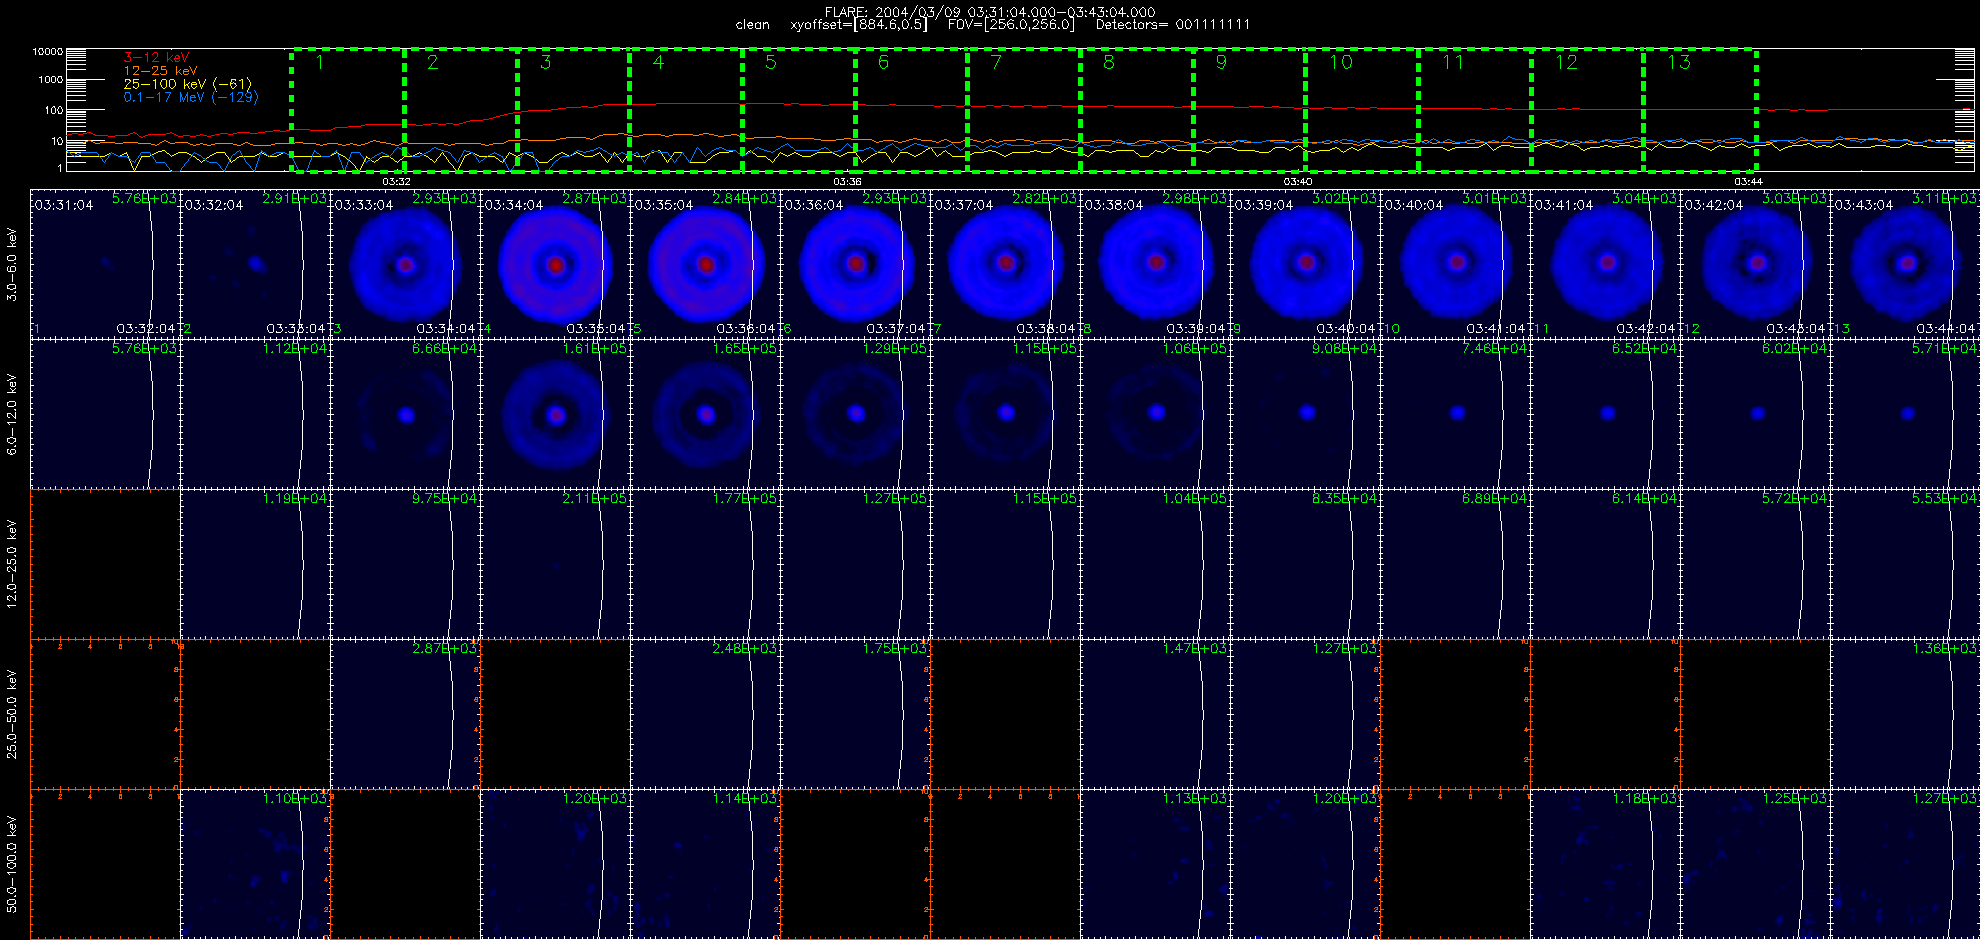1980x940 pixels.
Task: Select interval 12 box on the light curve
Action: coord(1588,110)
